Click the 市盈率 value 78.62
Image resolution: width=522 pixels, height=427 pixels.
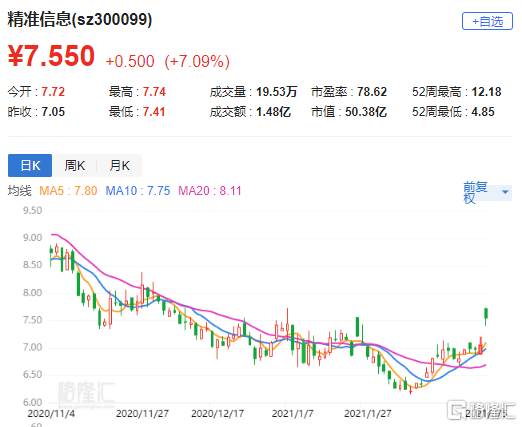tap(372, 92)
